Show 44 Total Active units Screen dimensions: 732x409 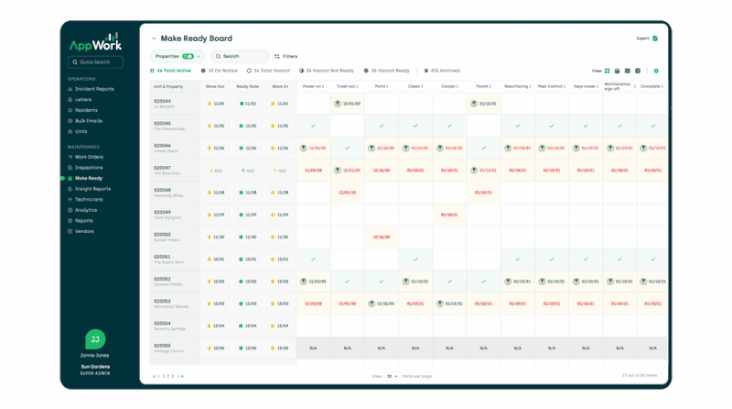[x=170, y=71]
